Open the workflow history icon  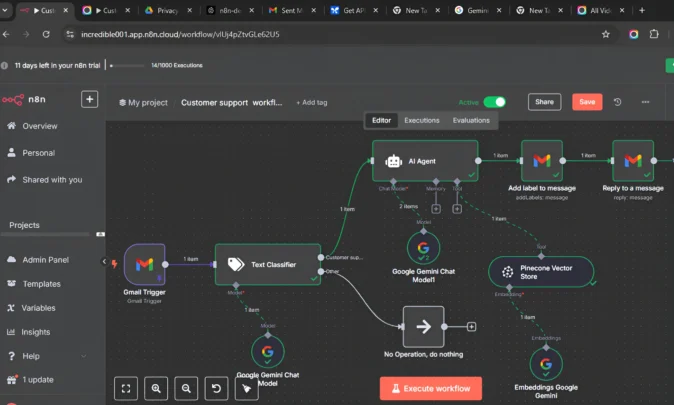[618, 102]
